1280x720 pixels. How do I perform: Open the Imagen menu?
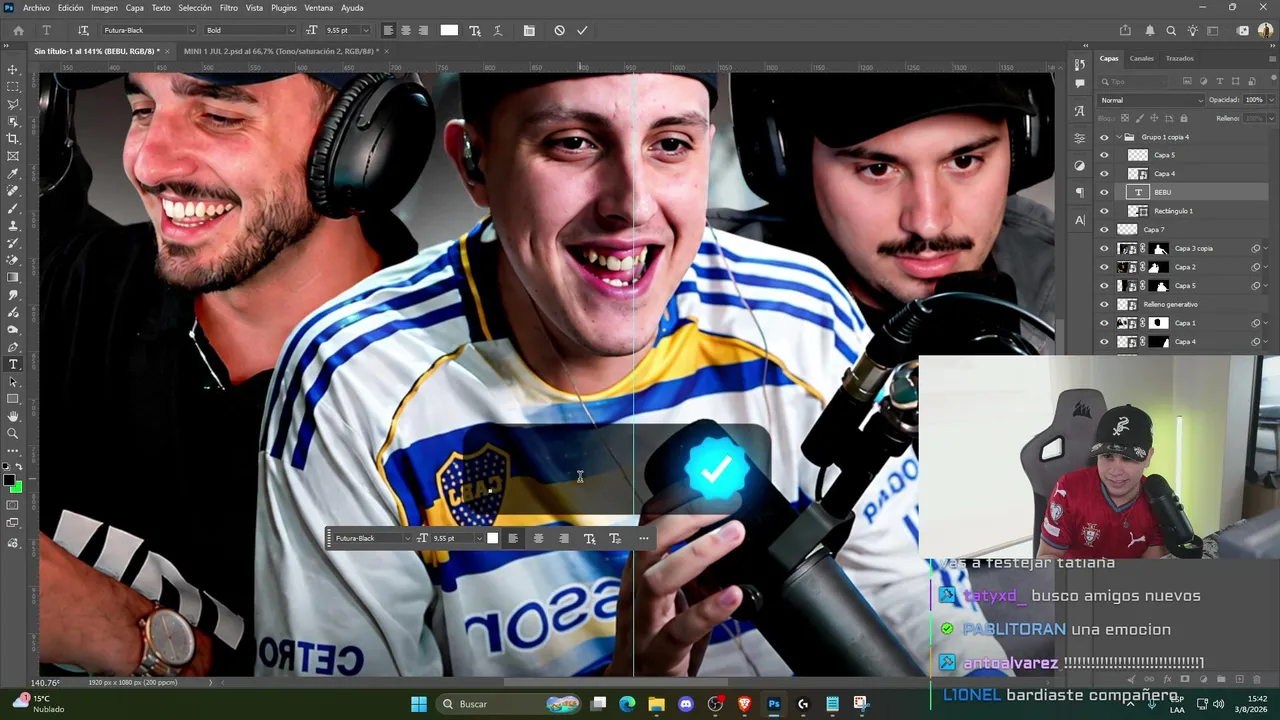click(104, 8)
